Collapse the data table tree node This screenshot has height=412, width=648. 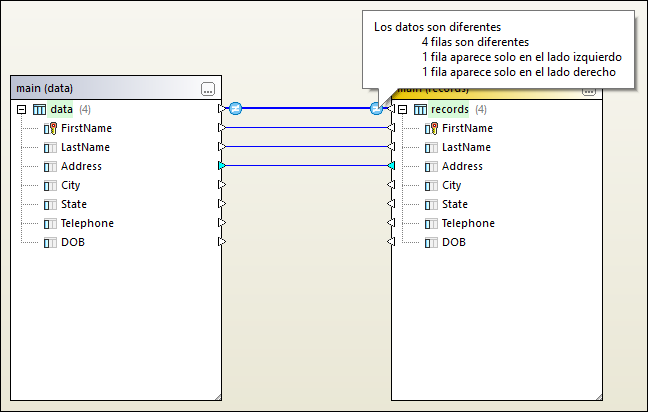tap(21, 110)
